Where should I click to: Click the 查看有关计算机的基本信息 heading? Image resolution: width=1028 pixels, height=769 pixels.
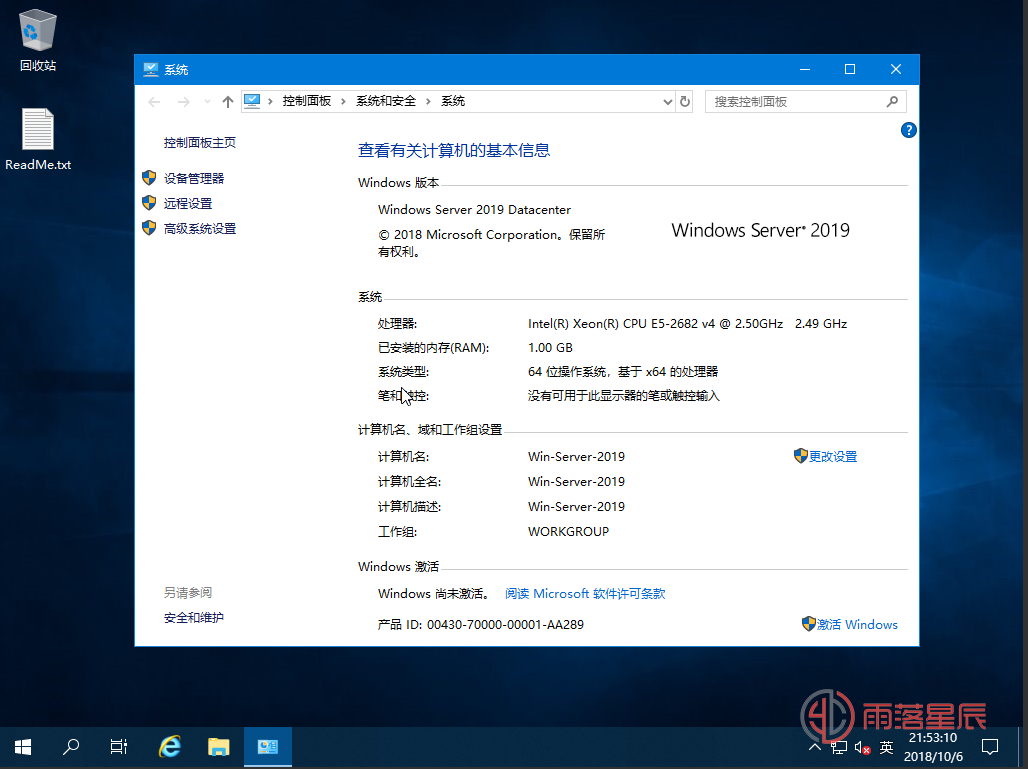(x=454, y=150)
